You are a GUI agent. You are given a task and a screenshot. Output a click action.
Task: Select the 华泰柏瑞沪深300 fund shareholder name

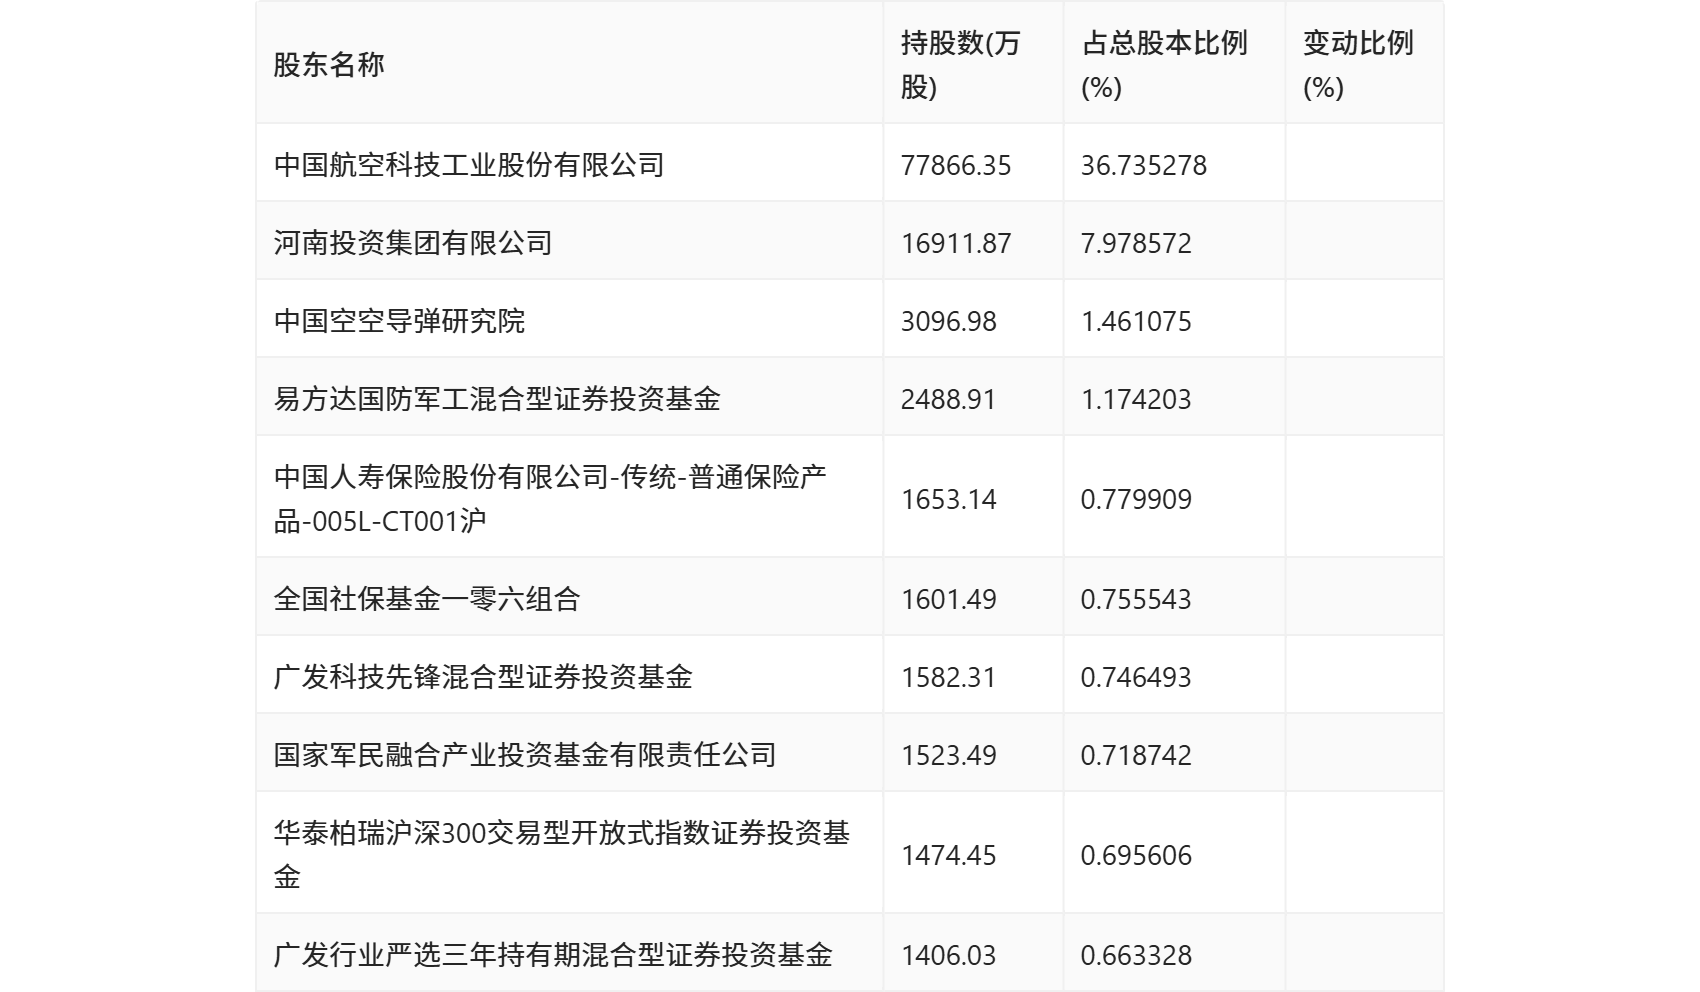[562, 855]
